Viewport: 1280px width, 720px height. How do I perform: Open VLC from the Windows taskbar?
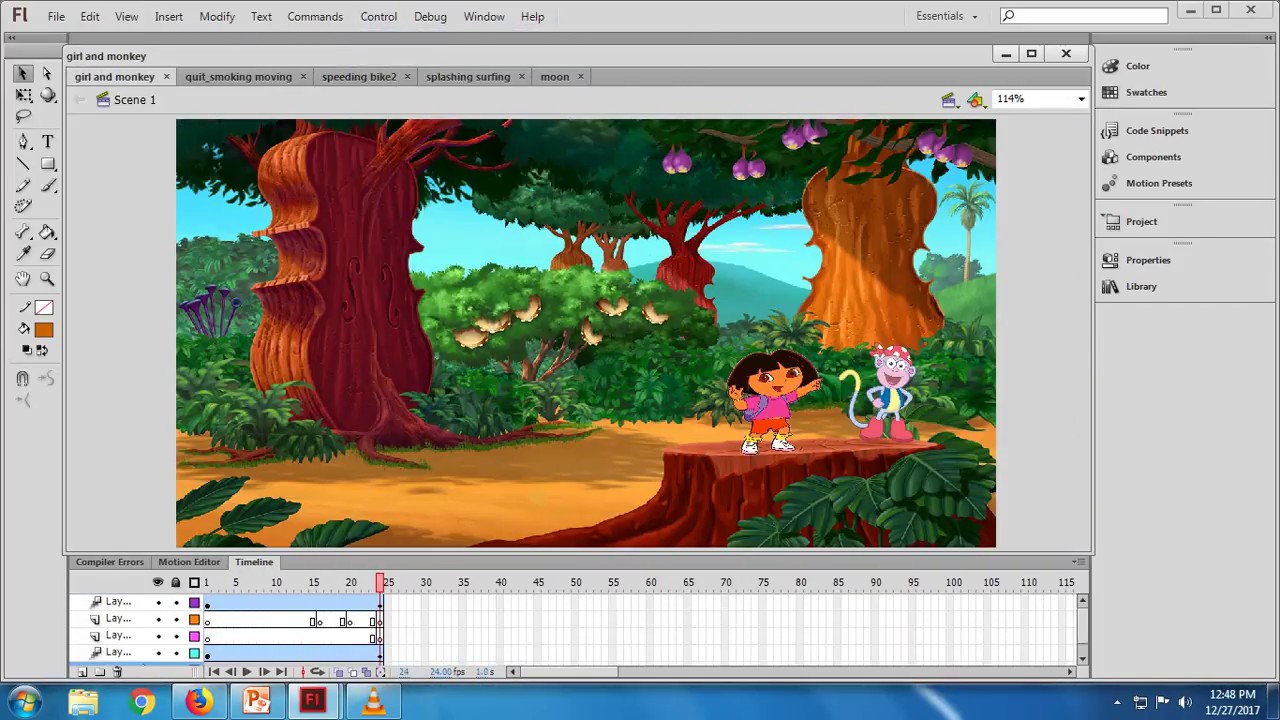tap(373, 701)
